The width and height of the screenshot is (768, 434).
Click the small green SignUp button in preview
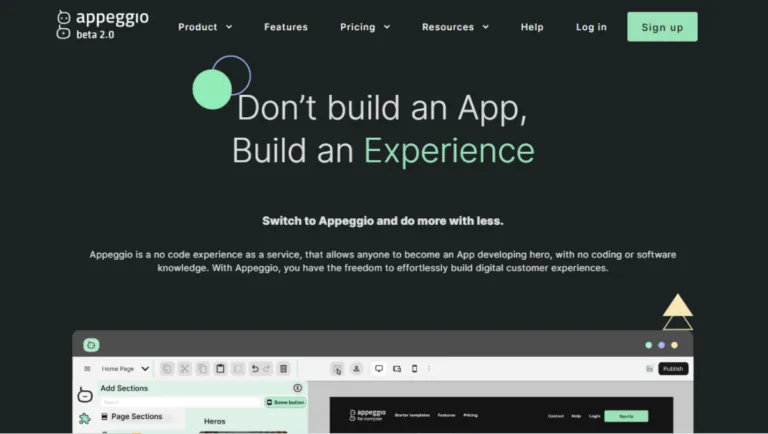coord(626,416)
